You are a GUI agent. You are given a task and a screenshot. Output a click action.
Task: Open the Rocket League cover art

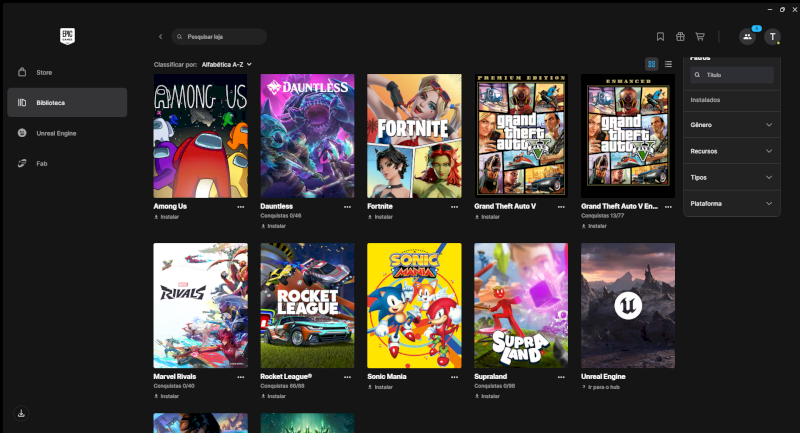307,305
